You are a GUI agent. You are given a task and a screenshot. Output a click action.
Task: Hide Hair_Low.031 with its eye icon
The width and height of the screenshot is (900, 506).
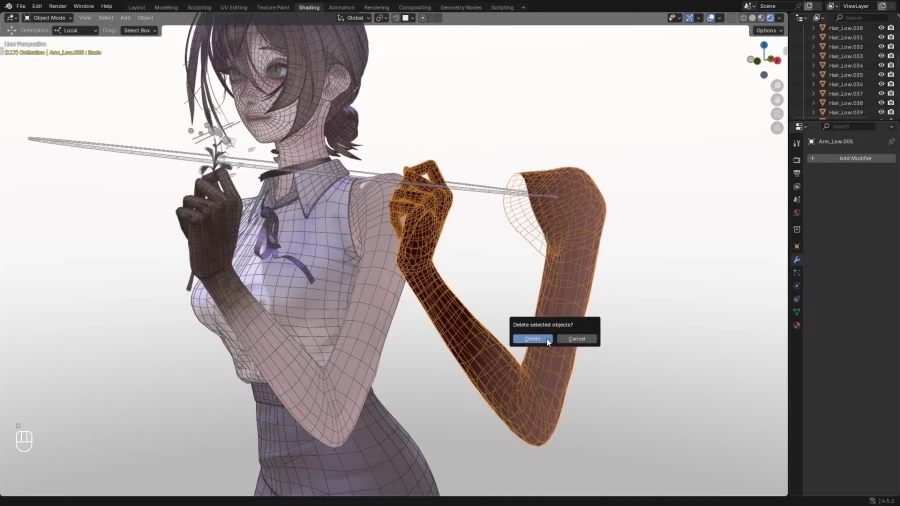point(881,37)
